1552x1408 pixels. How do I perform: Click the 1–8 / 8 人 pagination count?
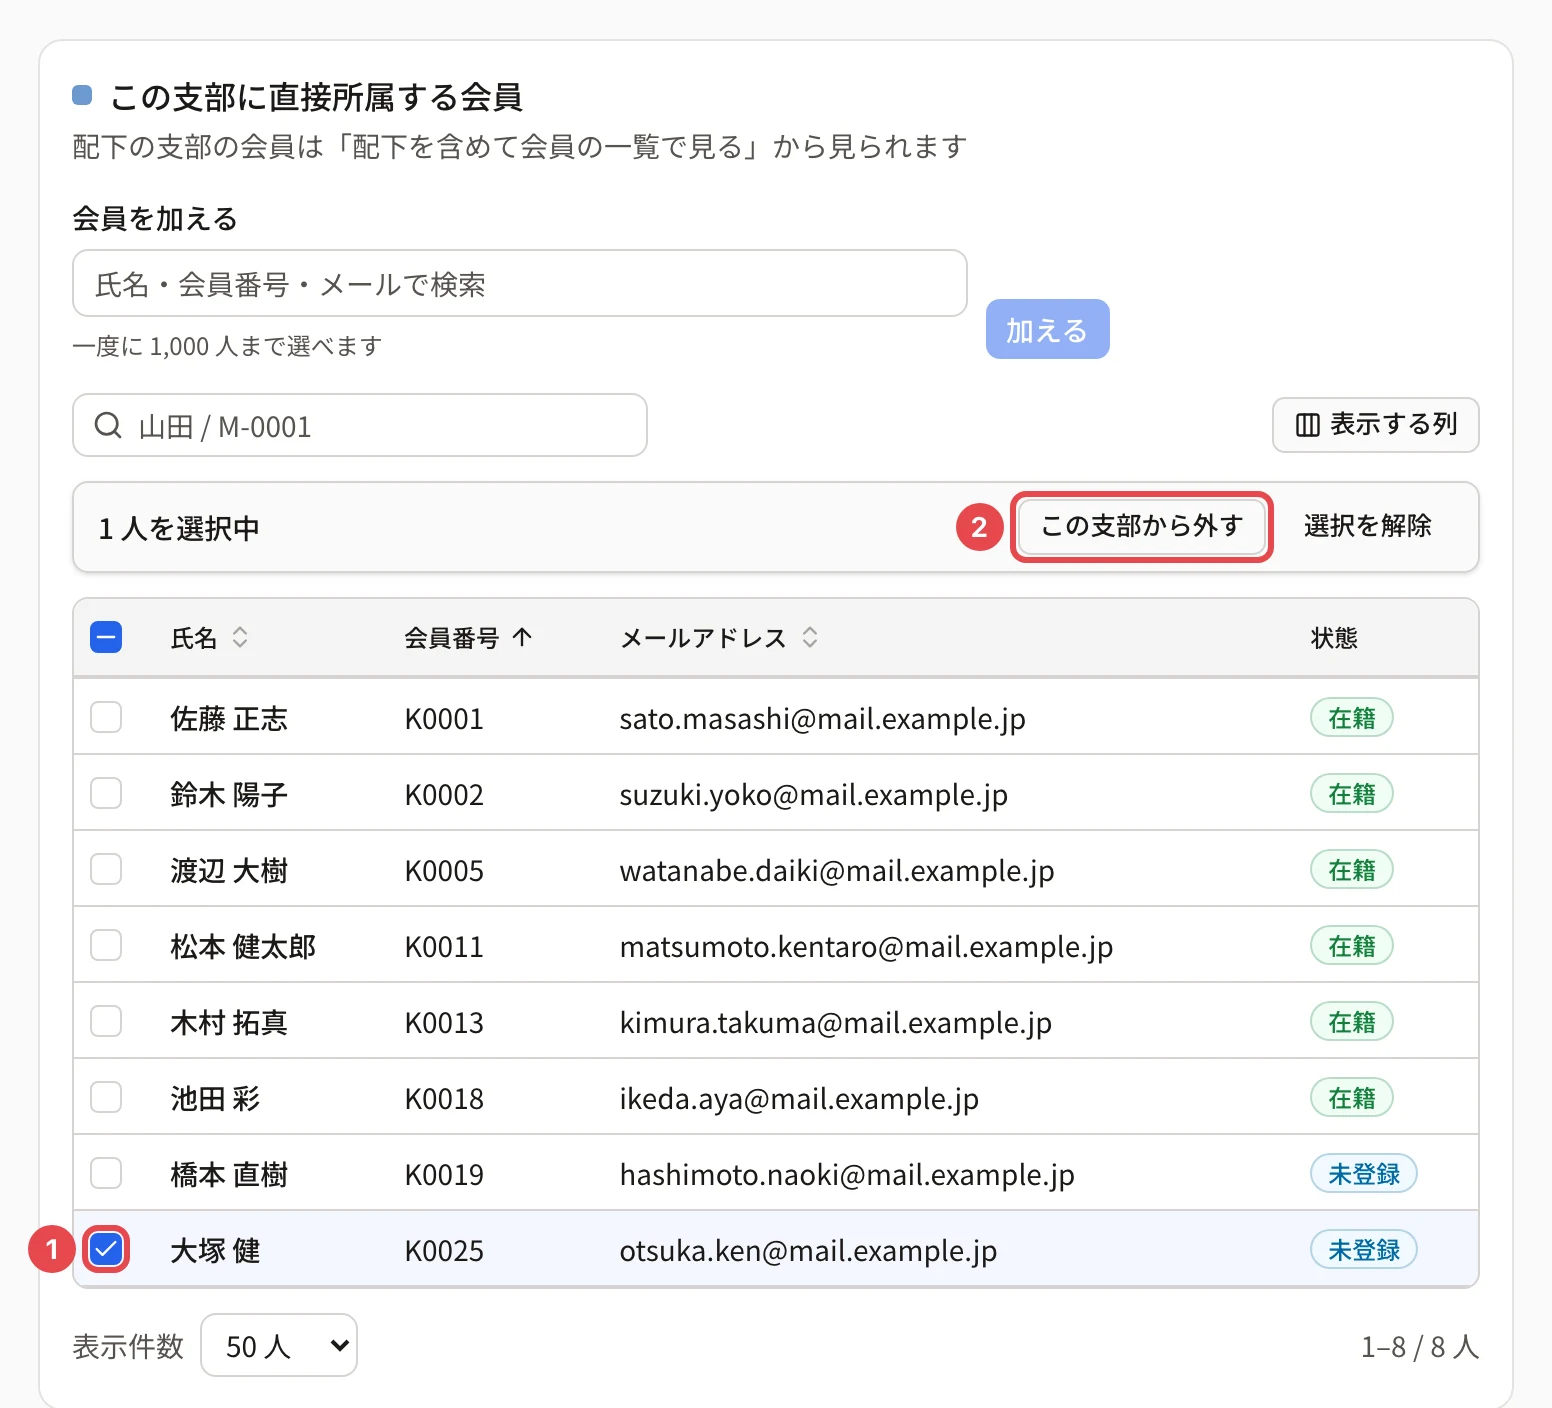[x=1419, y=1347]
